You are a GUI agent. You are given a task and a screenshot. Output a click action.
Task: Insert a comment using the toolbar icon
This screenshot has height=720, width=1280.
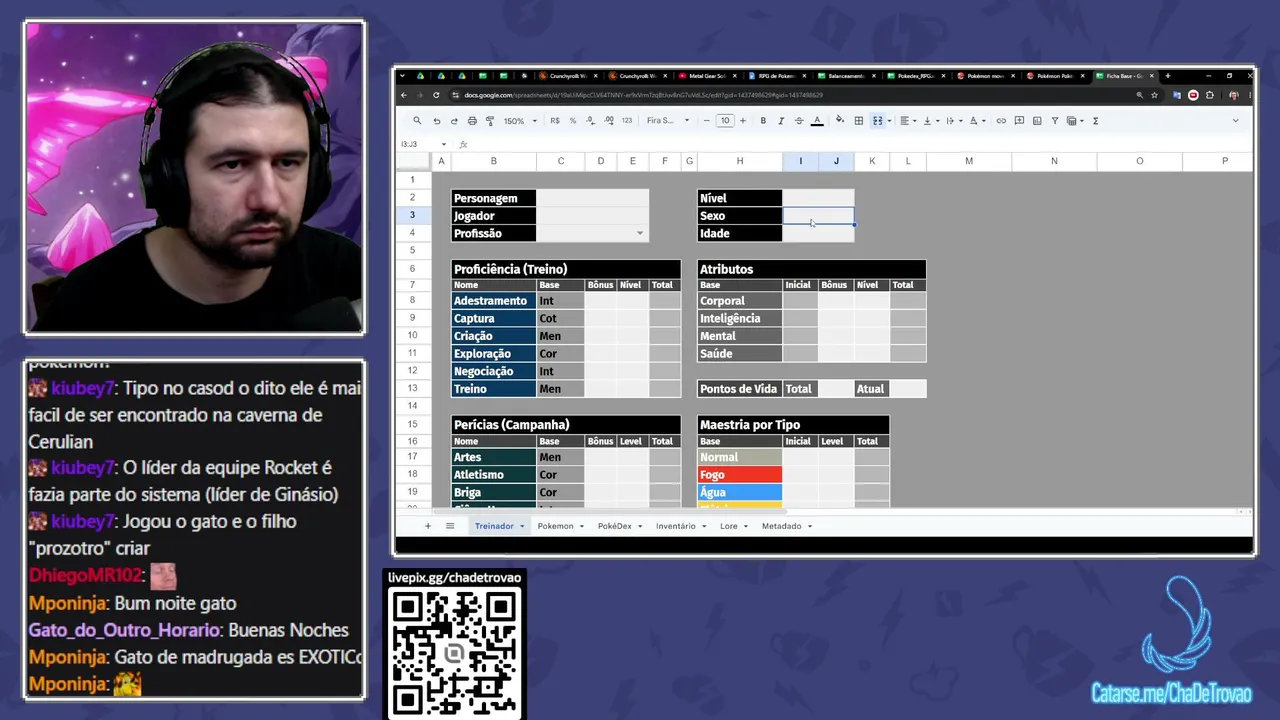(x=1019, y=121)
